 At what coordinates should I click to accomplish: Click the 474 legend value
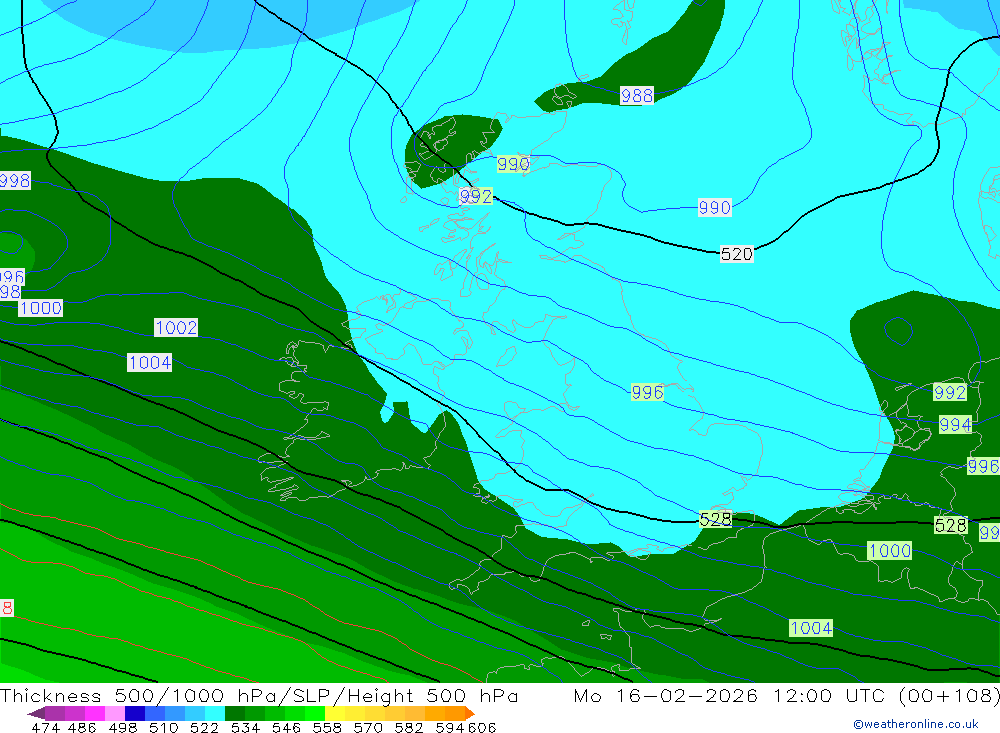point(45,727)
